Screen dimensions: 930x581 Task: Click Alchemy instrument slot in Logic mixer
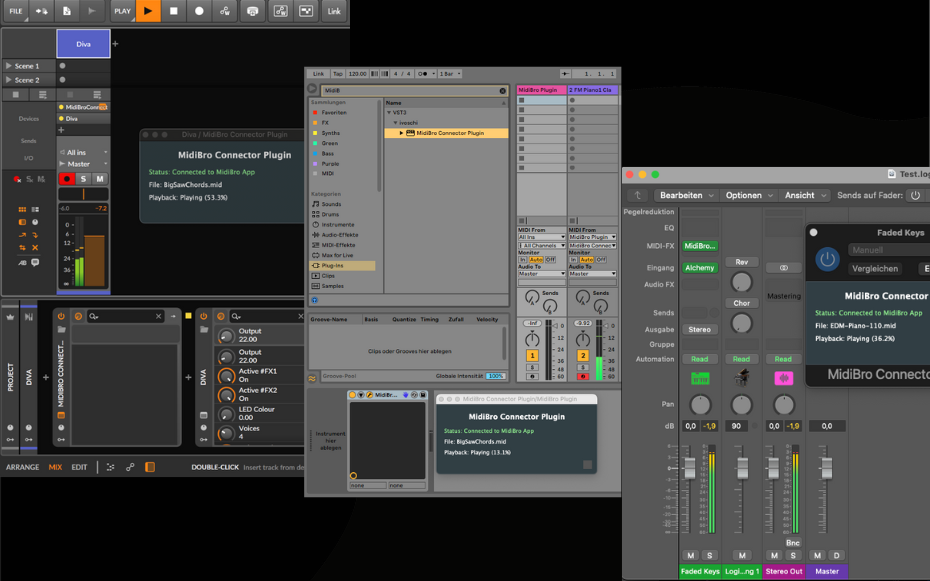[x=700, y=268]
